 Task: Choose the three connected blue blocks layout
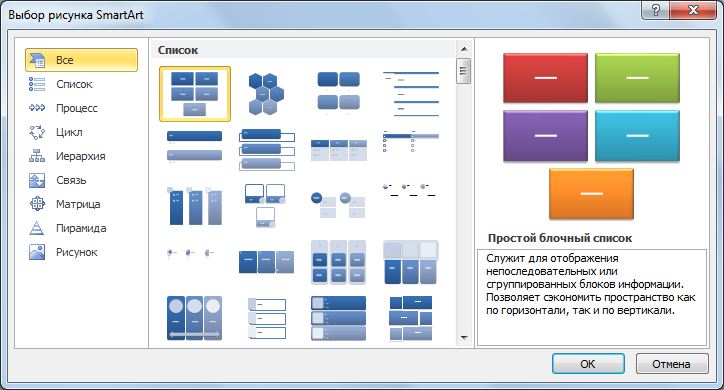point(266,262)
